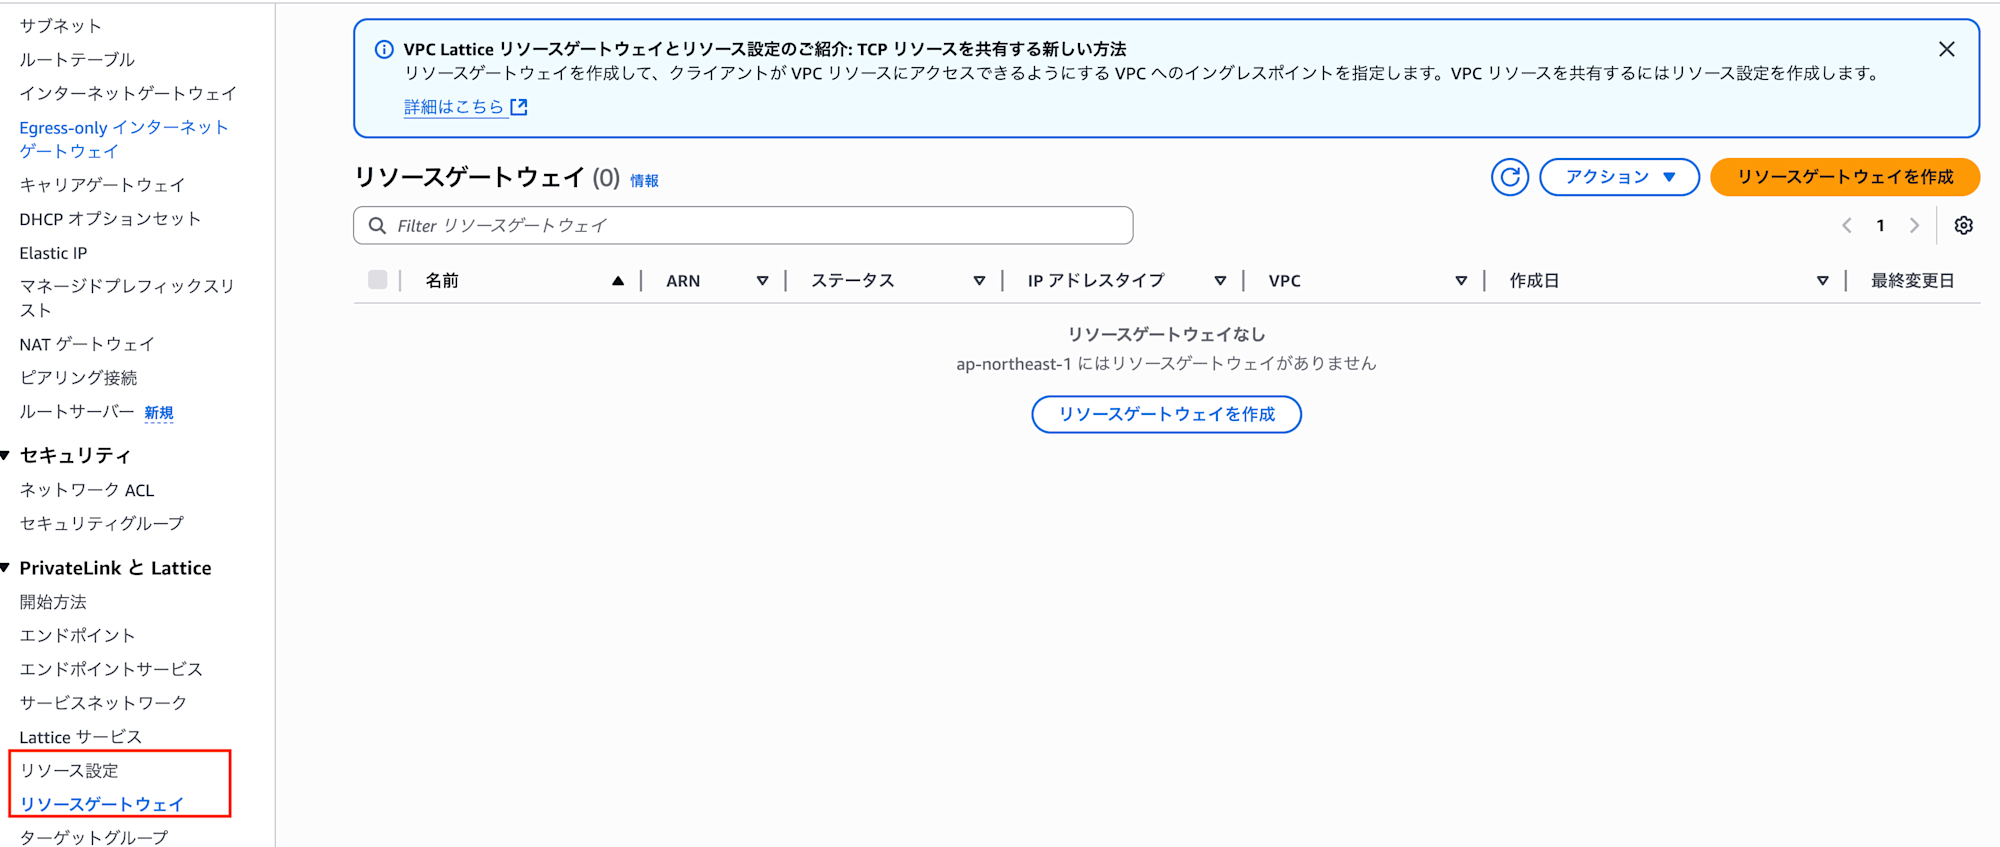Open サービスネットワーク in sidebar
The width and height of the screenshot is (2000, 847).
pos(103,703)
